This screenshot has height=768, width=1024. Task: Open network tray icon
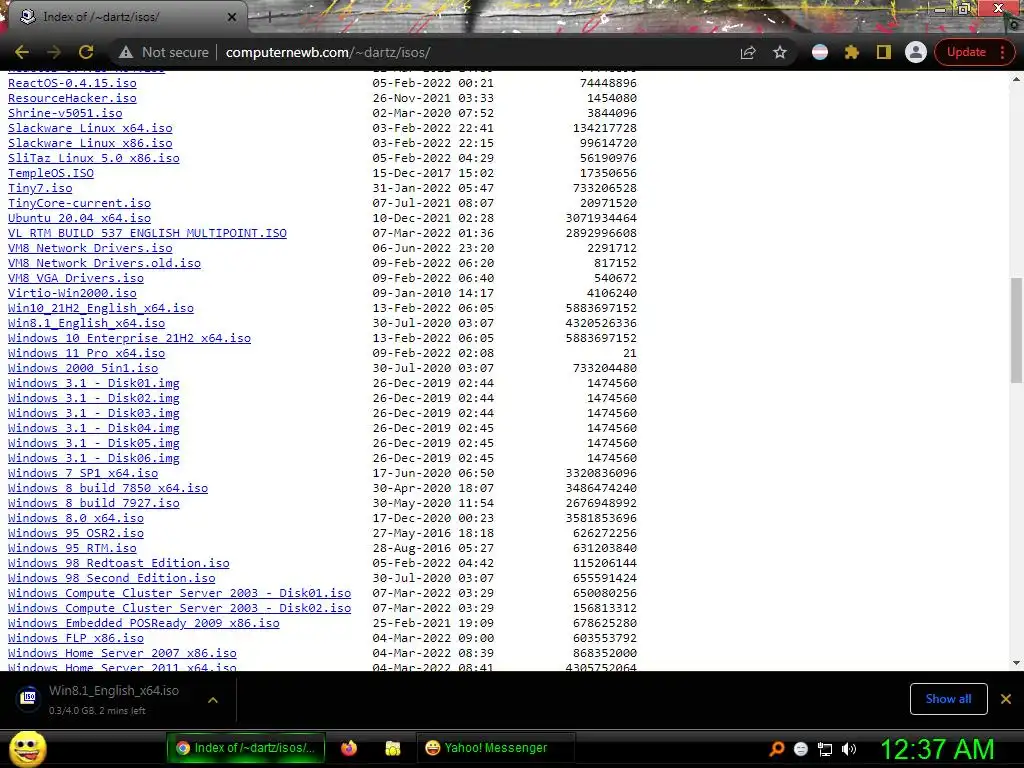coord(825,749)
